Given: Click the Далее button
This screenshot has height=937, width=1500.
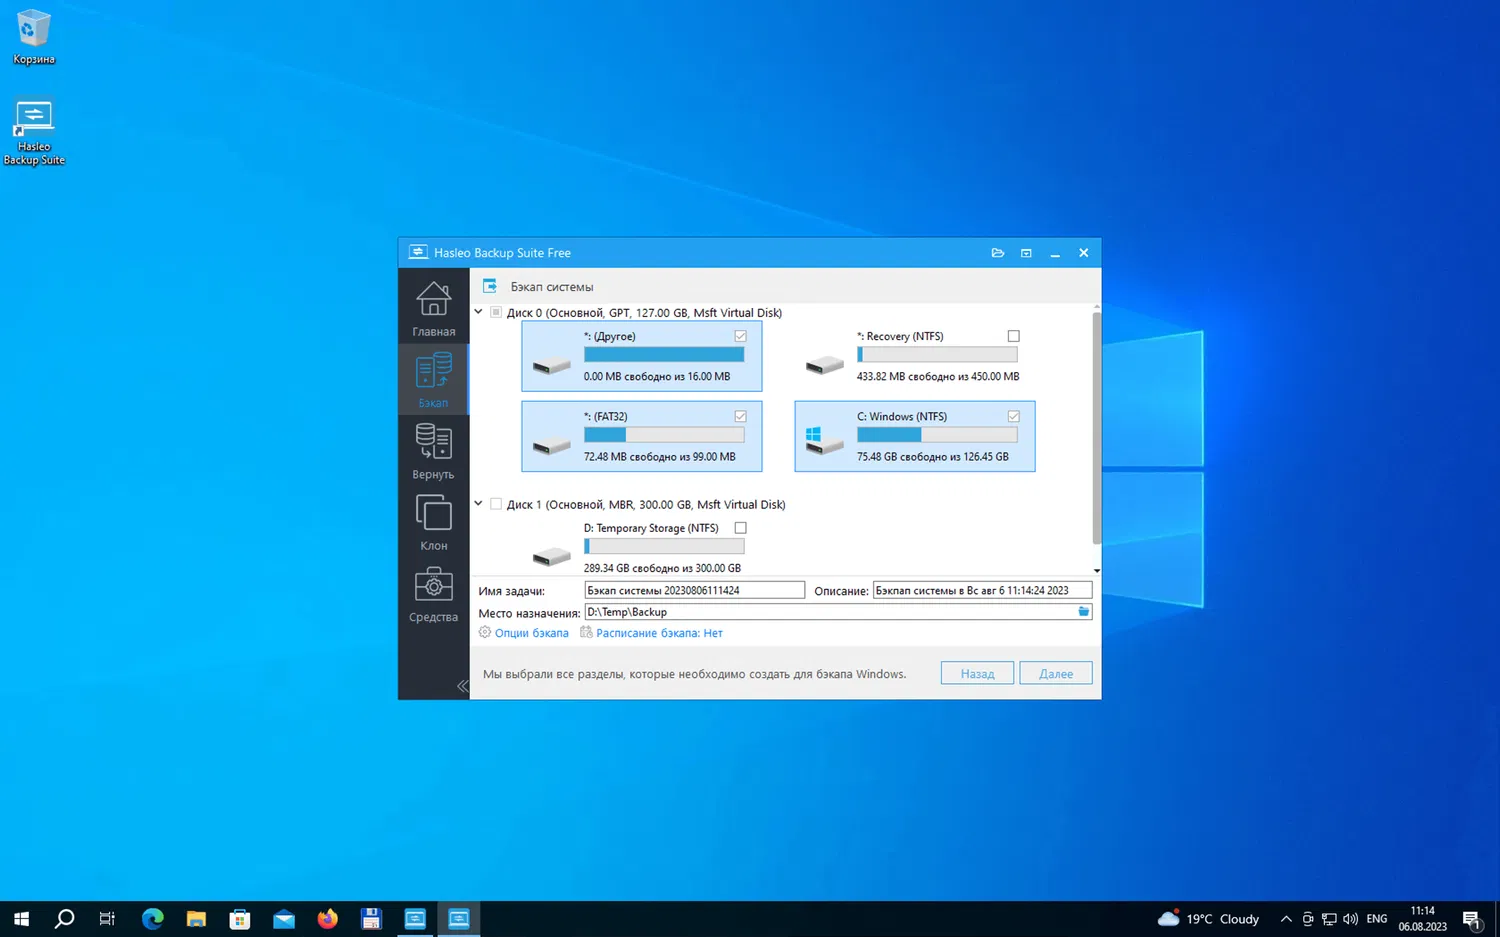Looking at the screenshot, I should [x=1055, y=674].
